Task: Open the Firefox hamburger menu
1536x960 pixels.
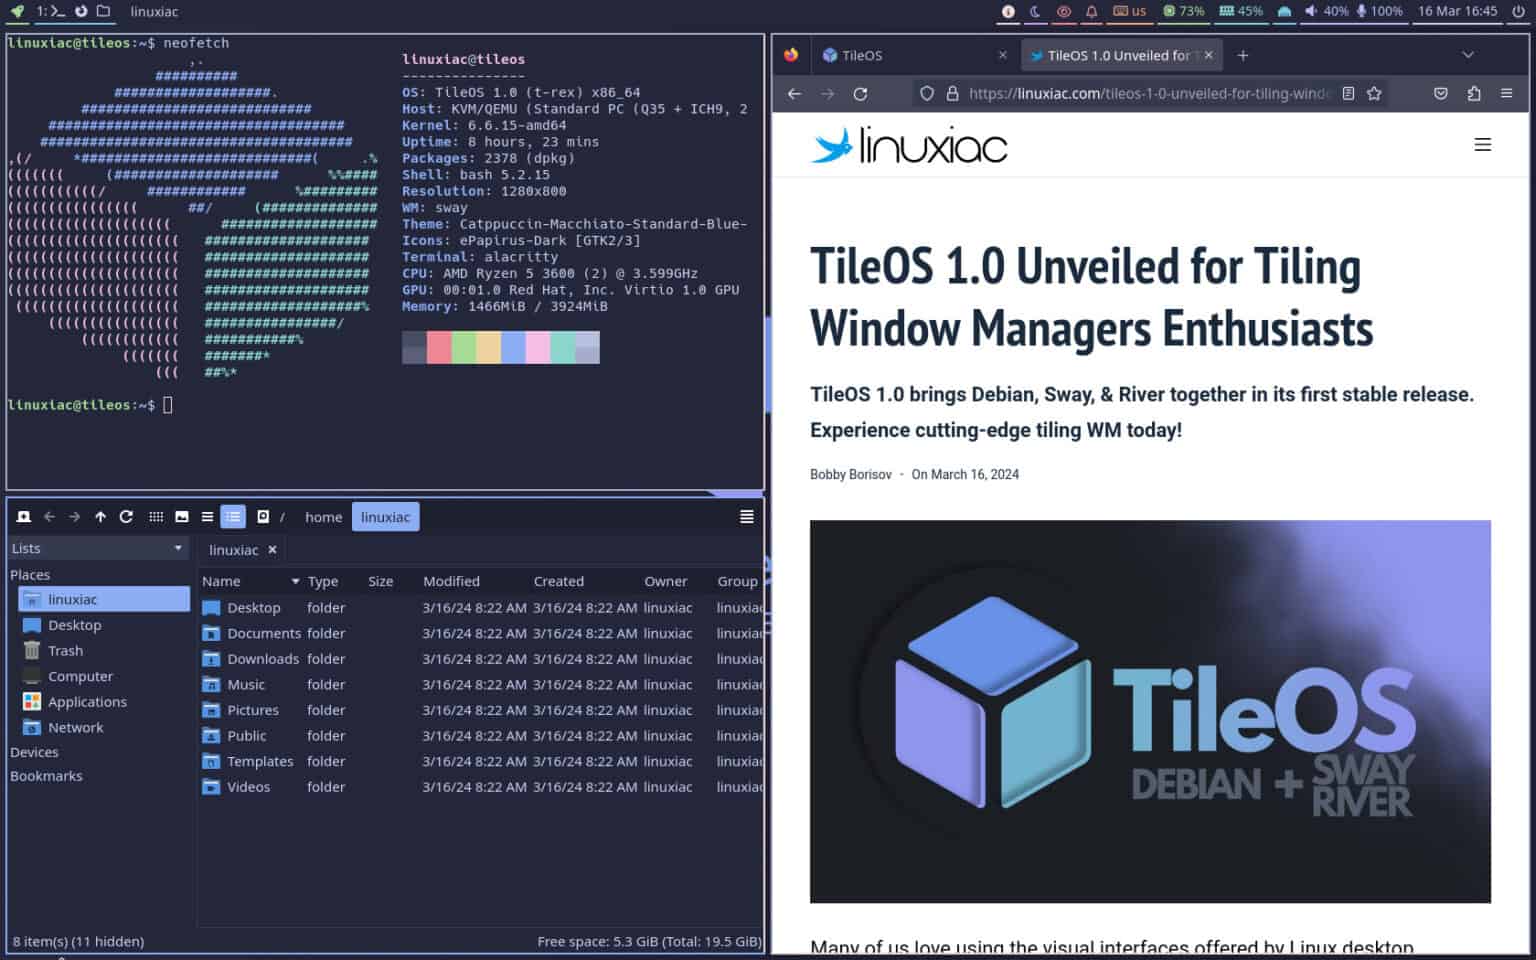Action: [x=1506, y=93]
